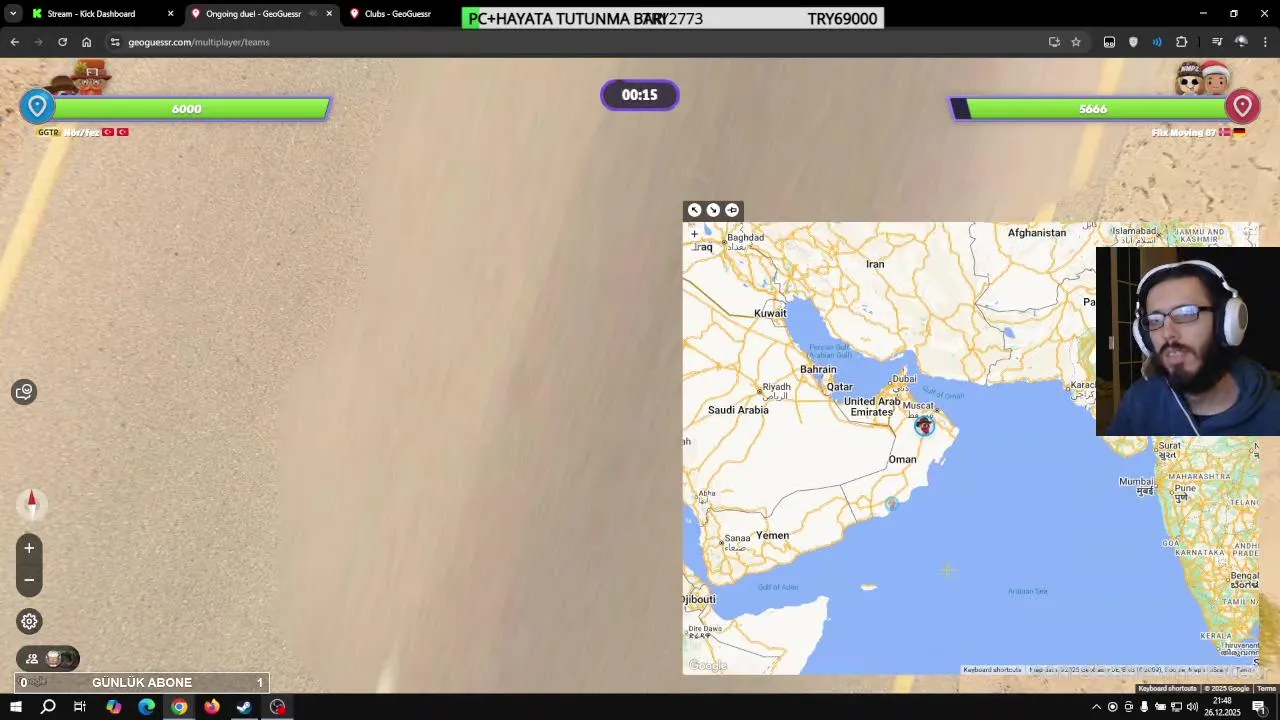This screenshot has width=1280, height=720.
Task: Click the install app icon in address bar
Action: point(1054,42)
